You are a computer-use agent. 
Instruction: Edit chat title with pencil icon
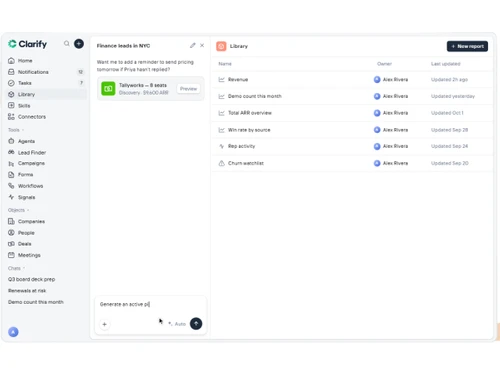pyautogui.click(x=193, y=45)
